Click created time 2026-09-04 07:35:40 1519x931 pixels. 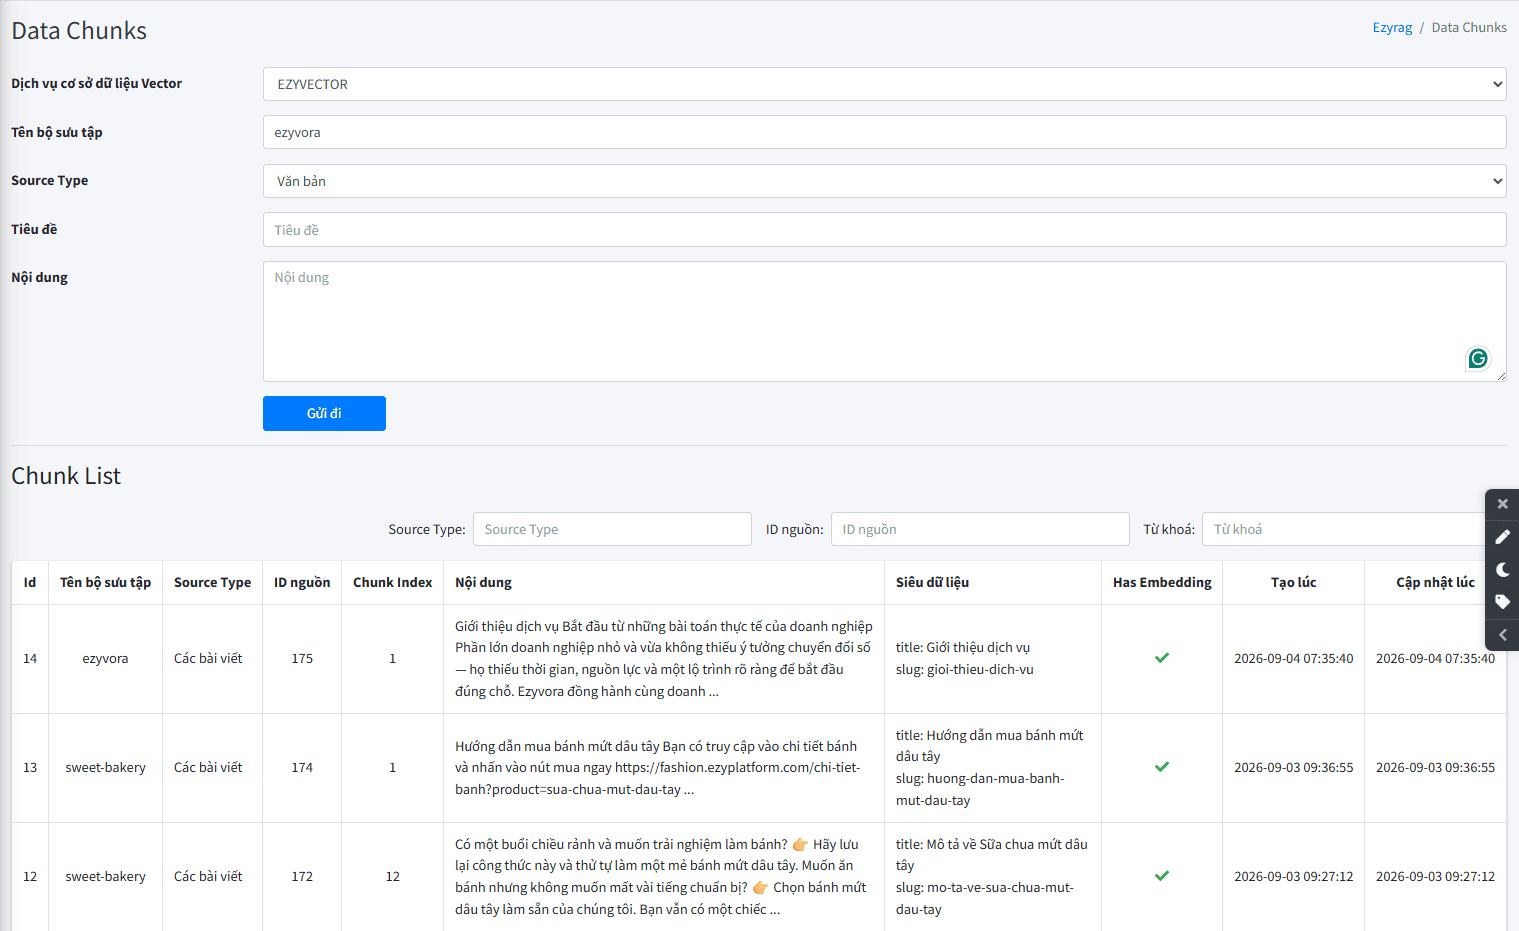(x=1293, y=658)
